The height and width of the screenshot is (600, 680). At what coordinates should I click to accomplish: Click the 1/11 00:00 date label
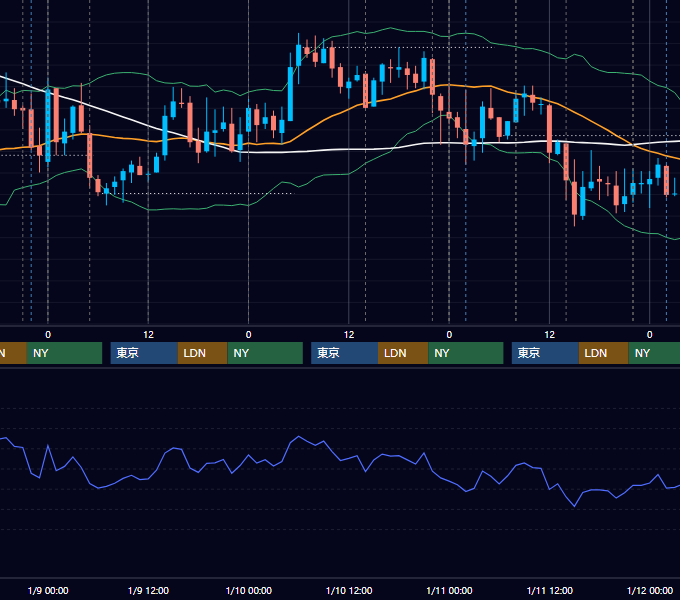(x=449, y=590)
